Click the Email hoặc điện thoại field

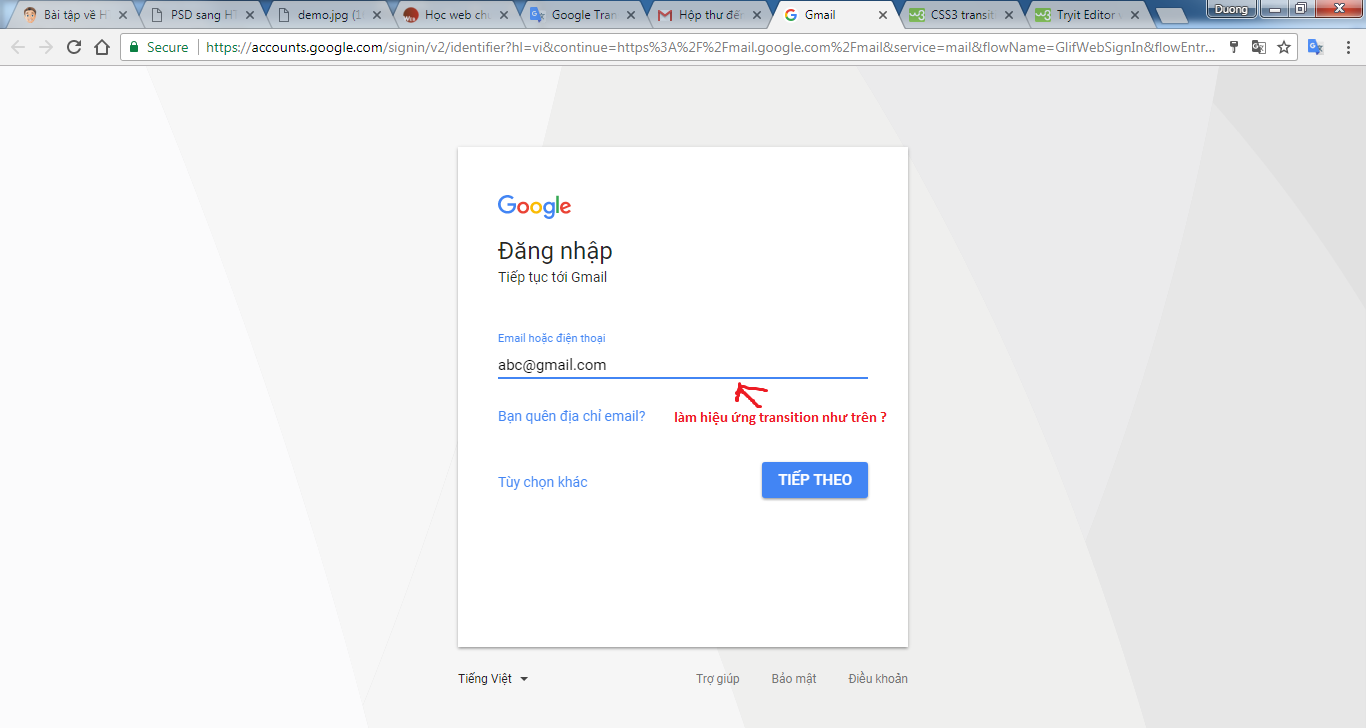pos(682,365)
